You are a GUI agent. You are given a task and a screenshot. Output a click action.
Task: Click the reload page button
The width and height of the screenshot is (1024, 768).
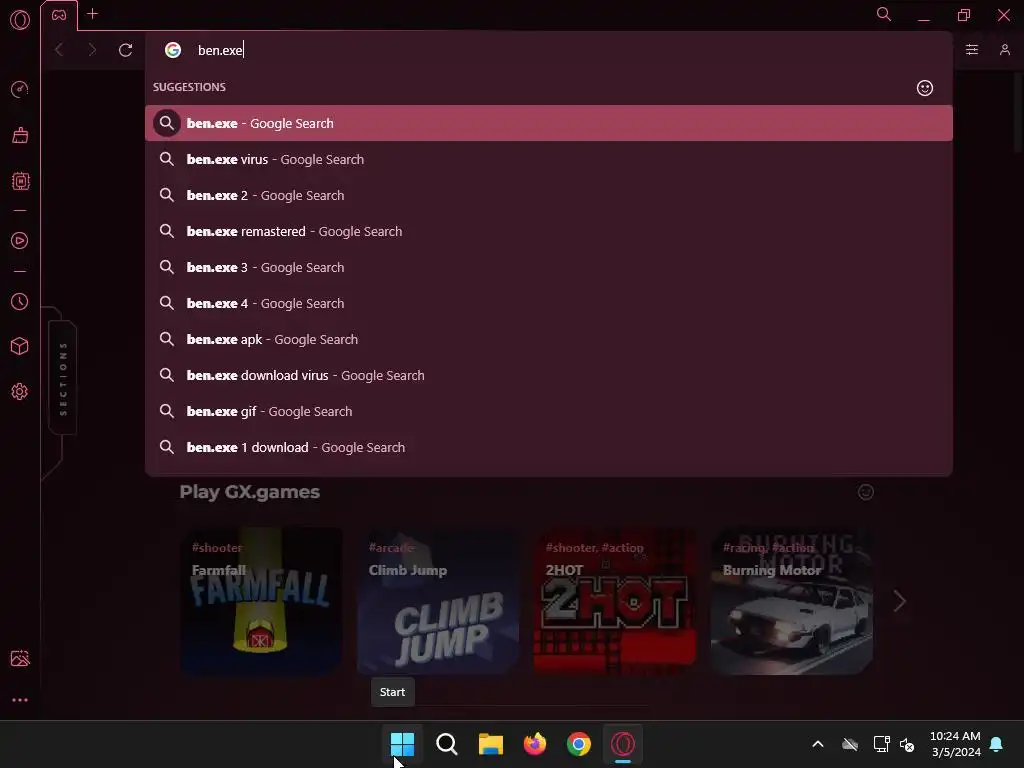(125, 50)
